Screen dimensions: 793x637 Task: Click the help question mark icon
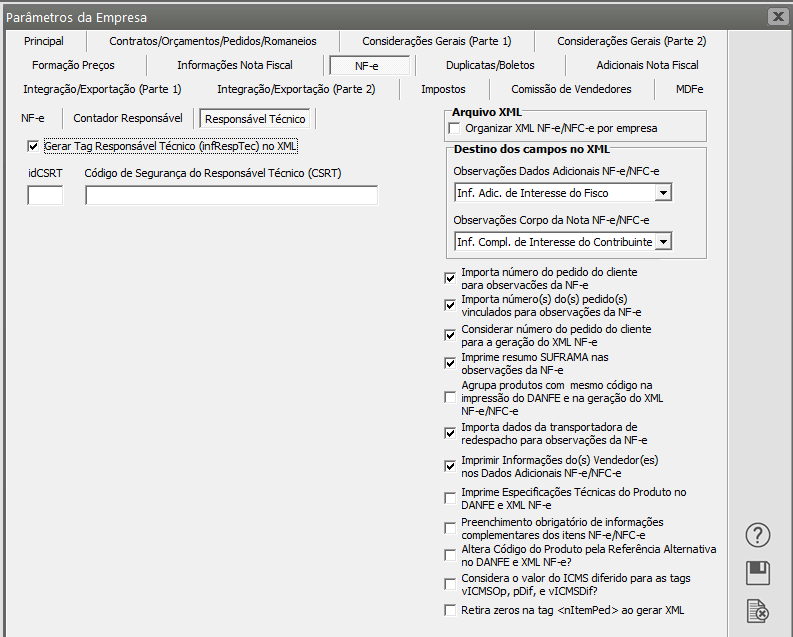click(758, 535)
